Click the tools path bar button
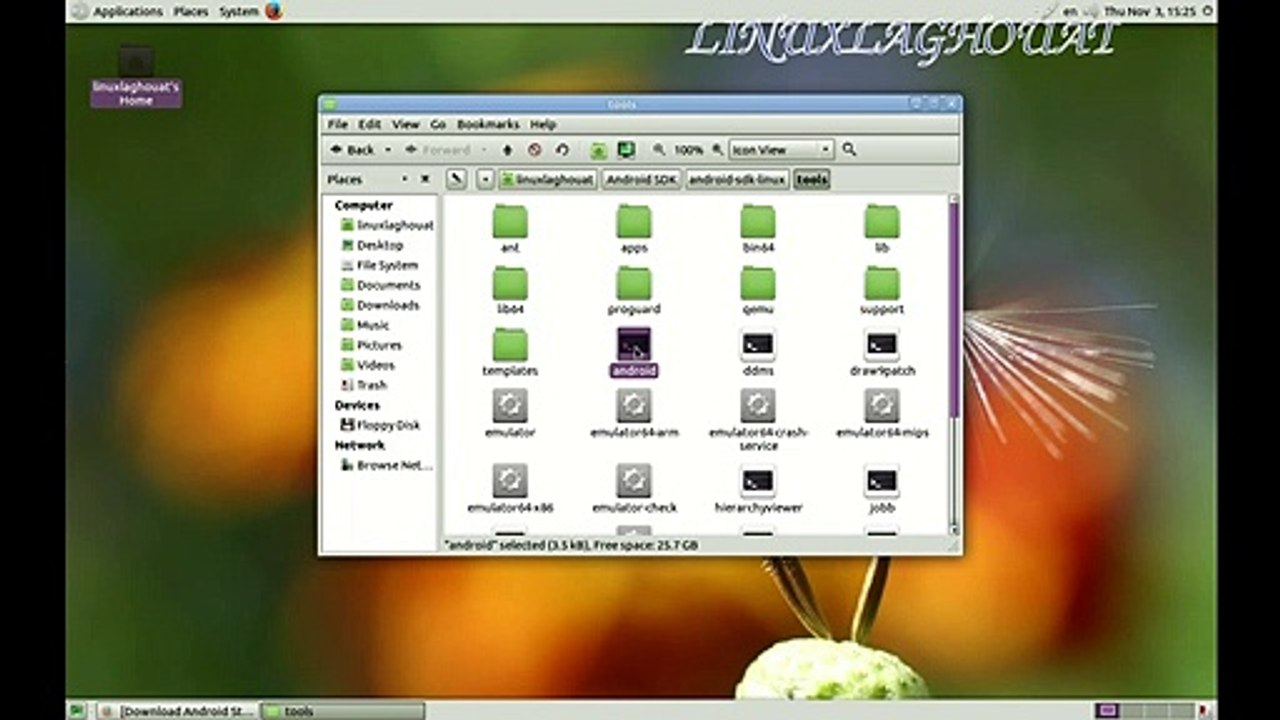 [x=812, y=179]
